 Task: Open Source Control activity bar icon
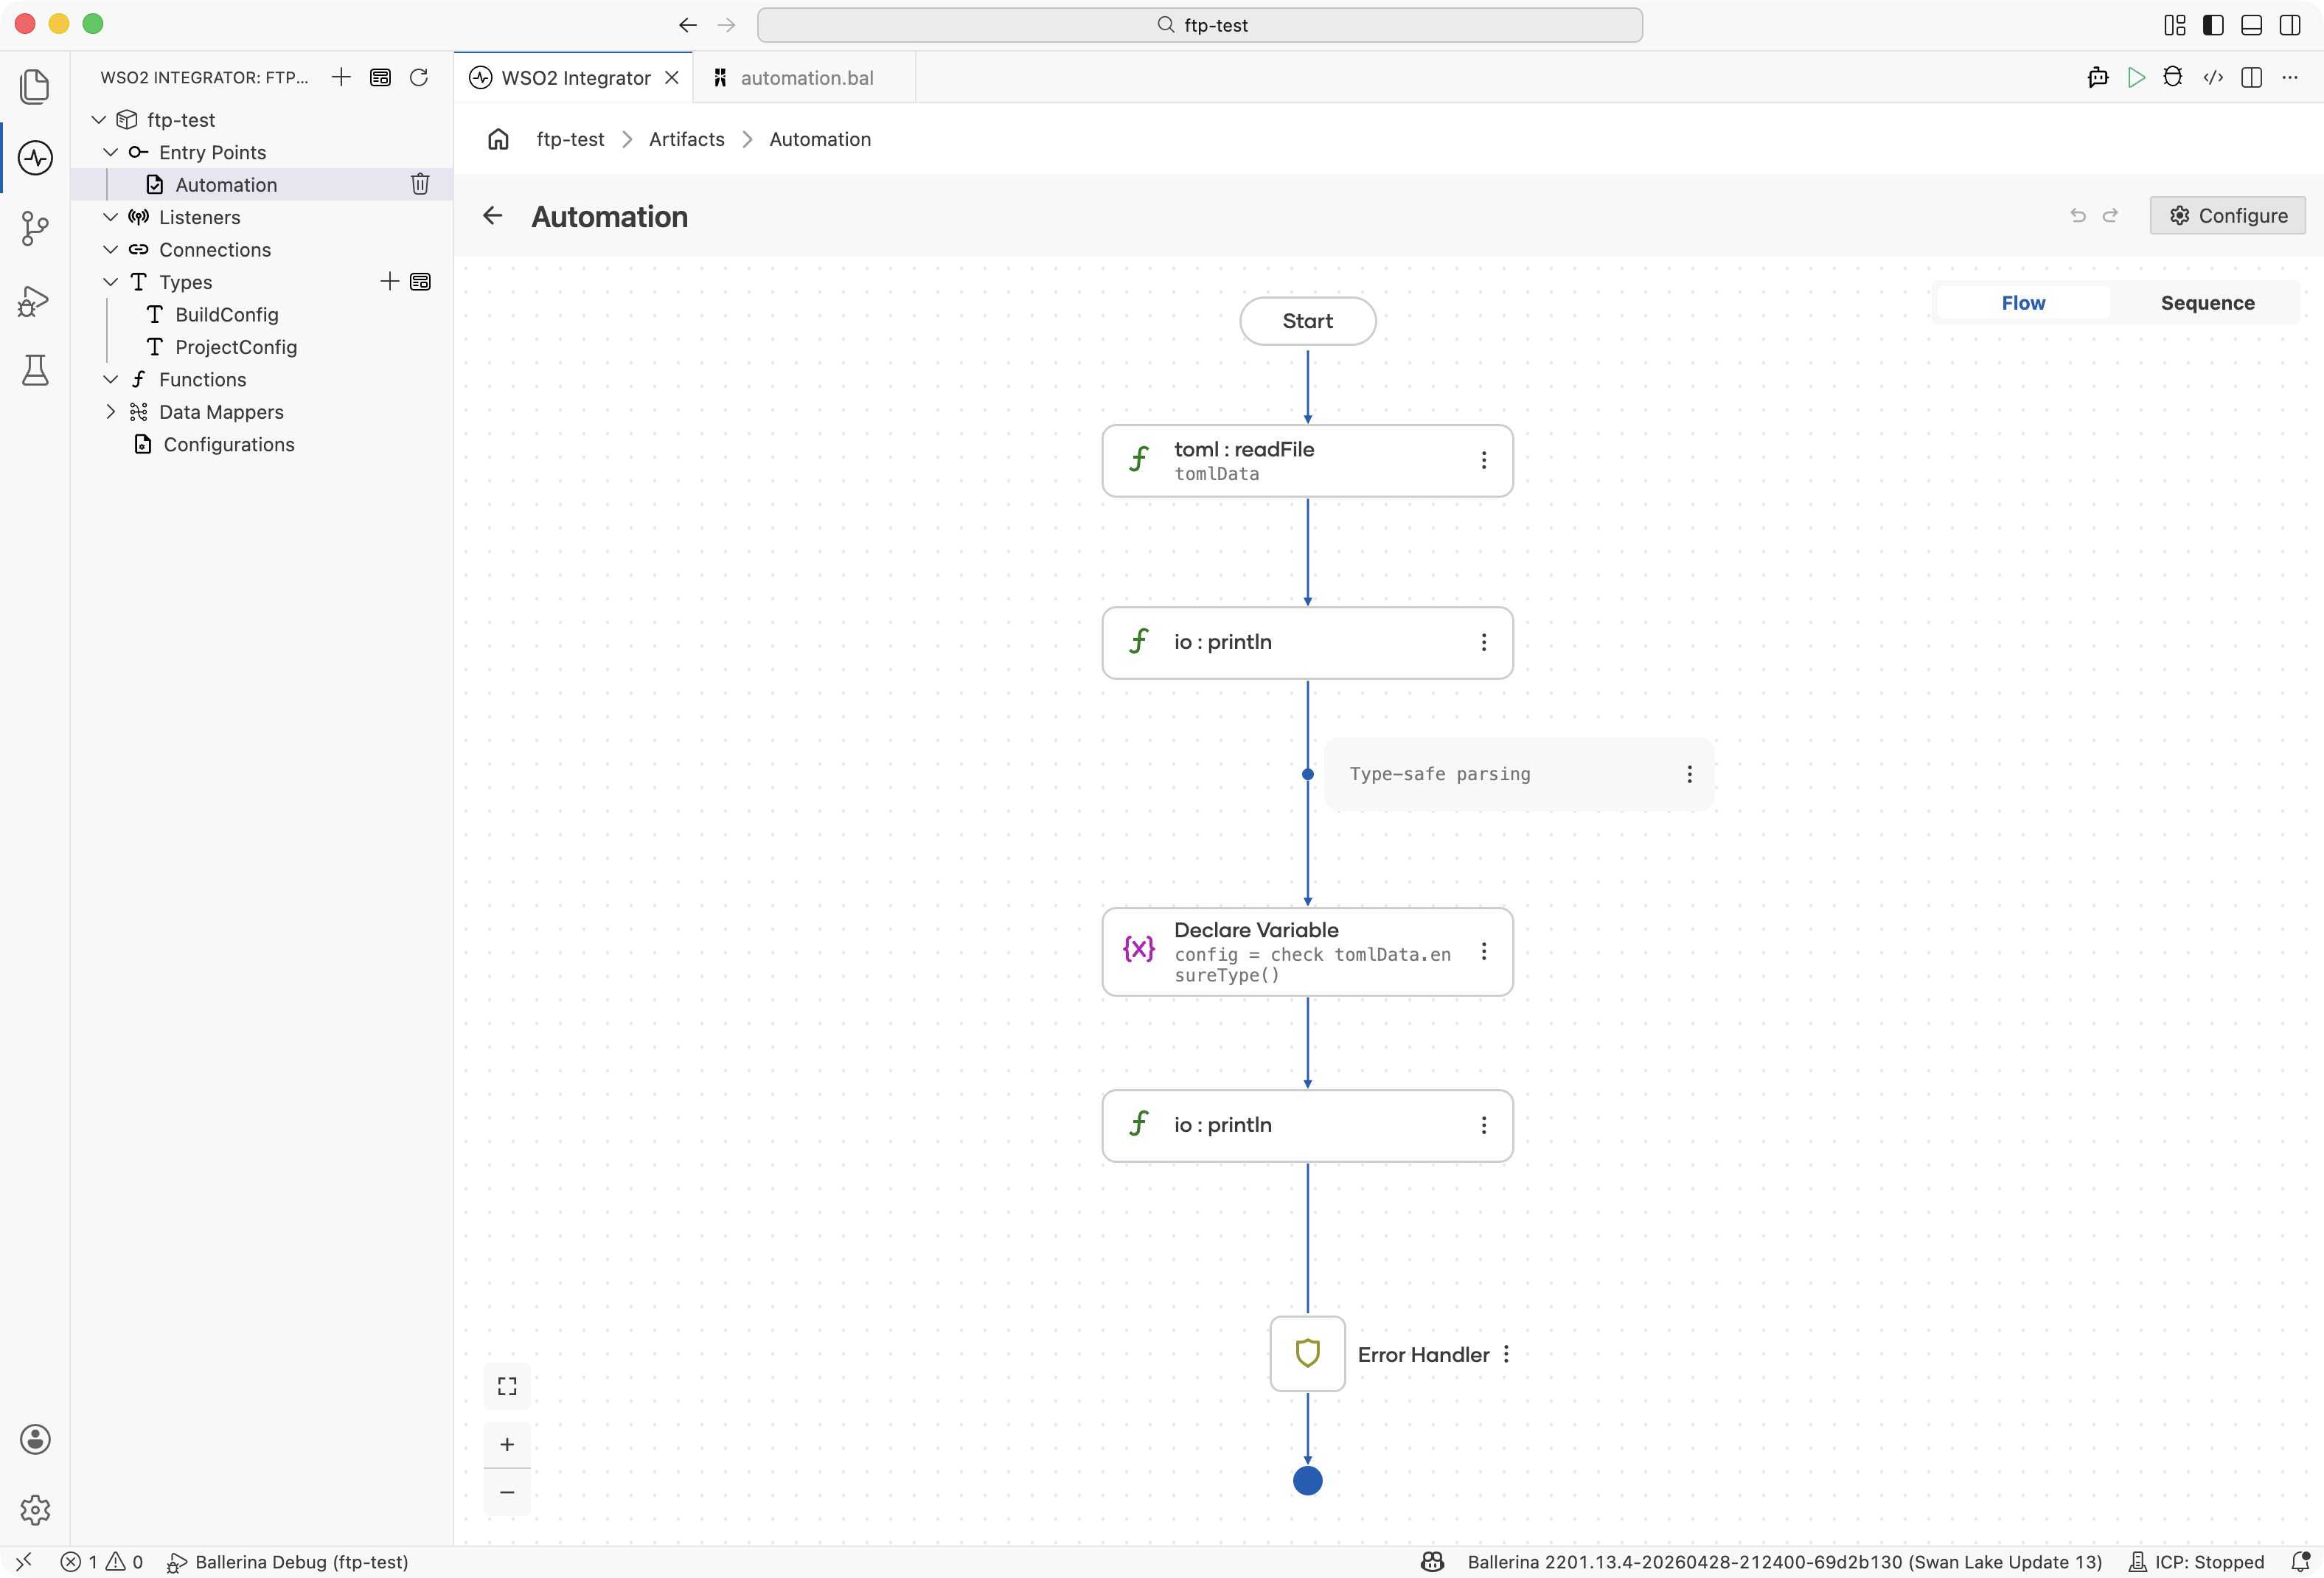pos(35,229)
